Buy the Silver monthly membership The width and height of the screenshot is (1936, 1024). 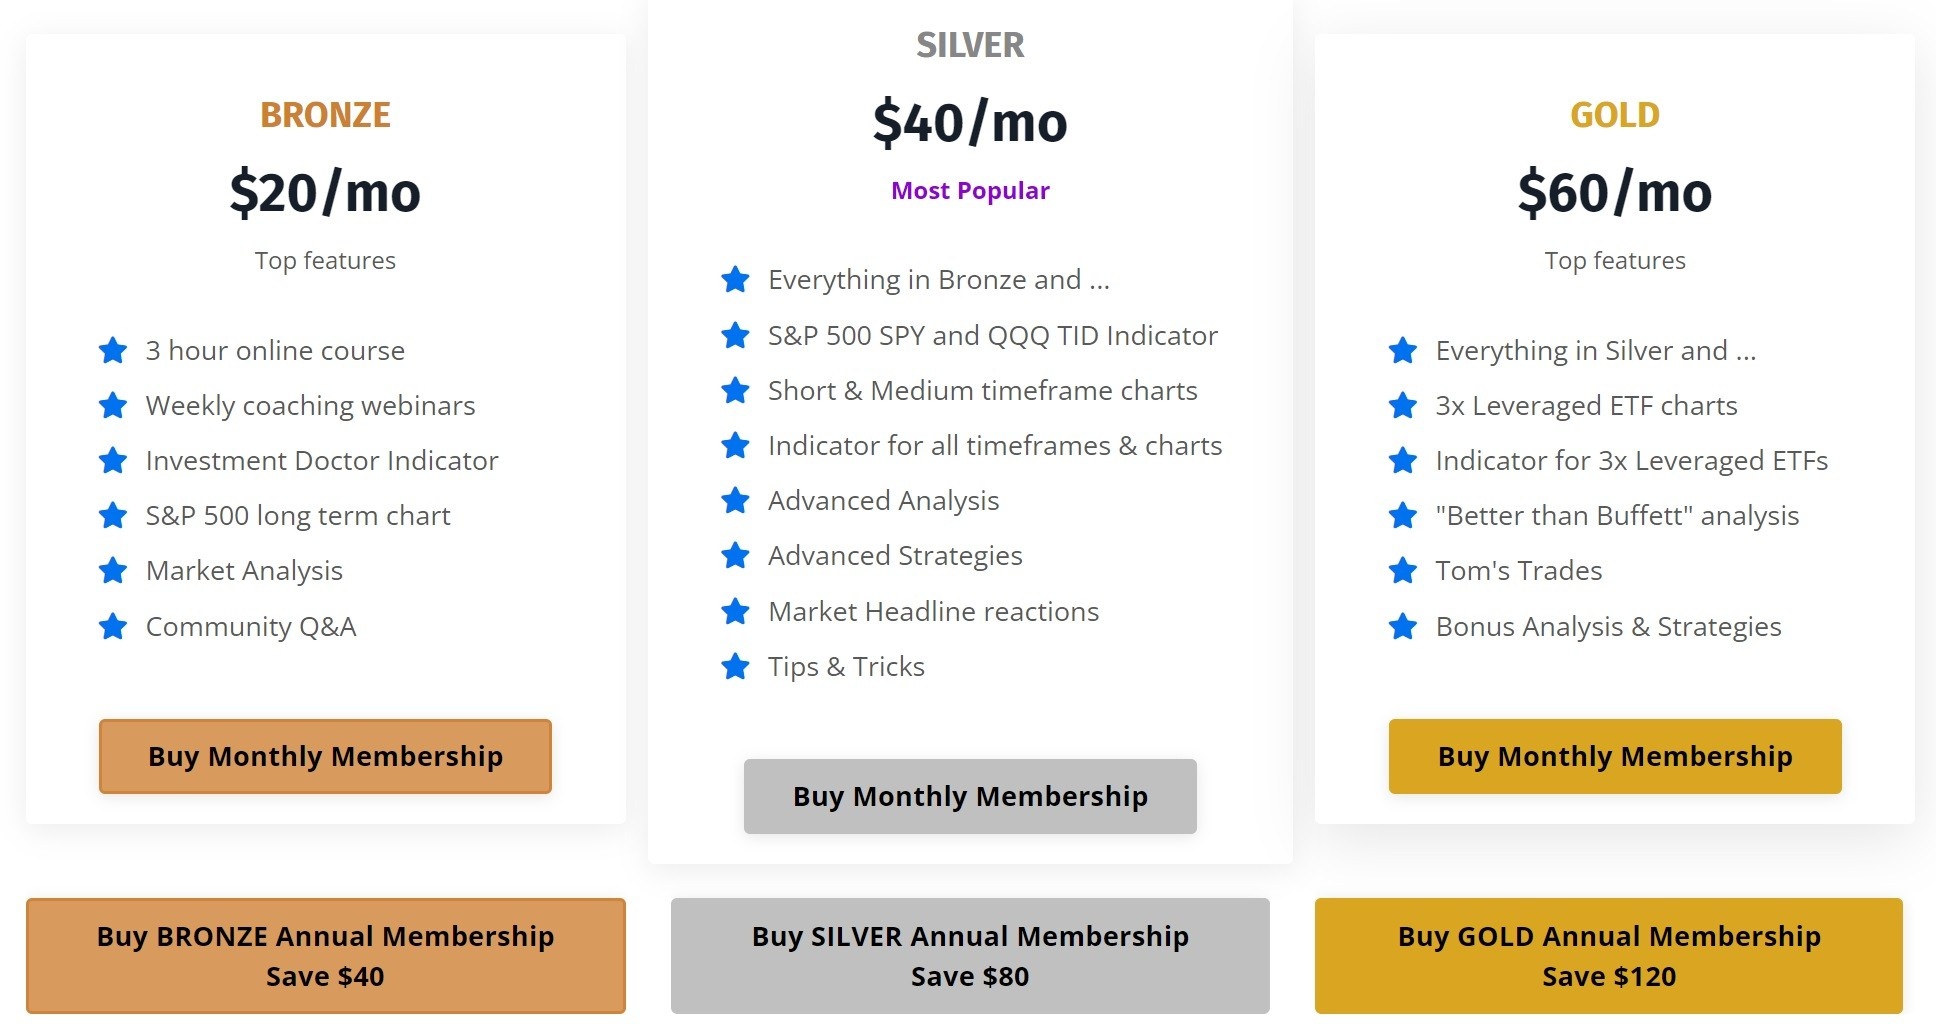point(970,796)
